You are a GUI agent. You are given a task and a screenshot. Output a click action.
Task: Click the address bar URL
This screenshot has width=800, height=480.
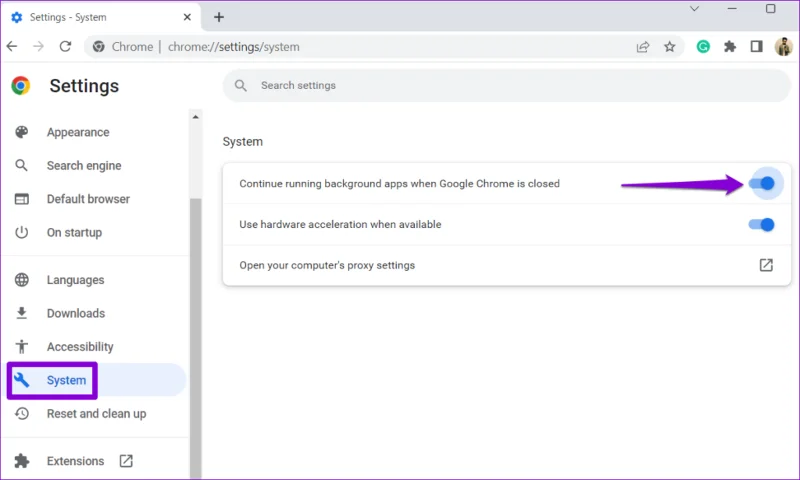pyautogui.click(x=234, y=47)
